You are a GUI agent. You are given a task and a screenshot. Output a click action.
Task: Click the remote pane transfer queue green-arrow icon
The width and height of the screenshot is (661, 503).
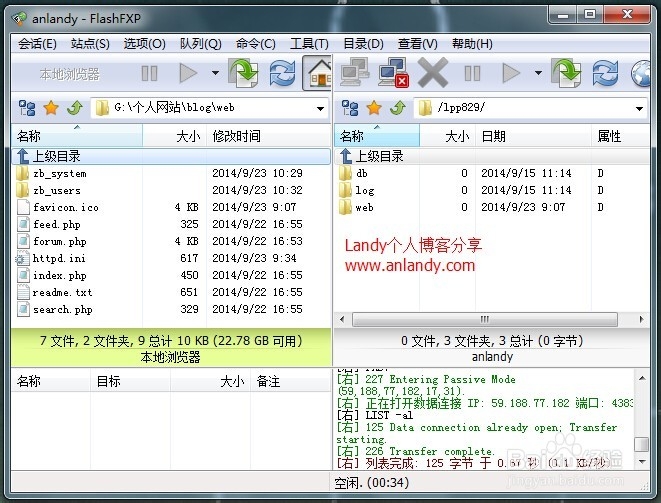567,73
